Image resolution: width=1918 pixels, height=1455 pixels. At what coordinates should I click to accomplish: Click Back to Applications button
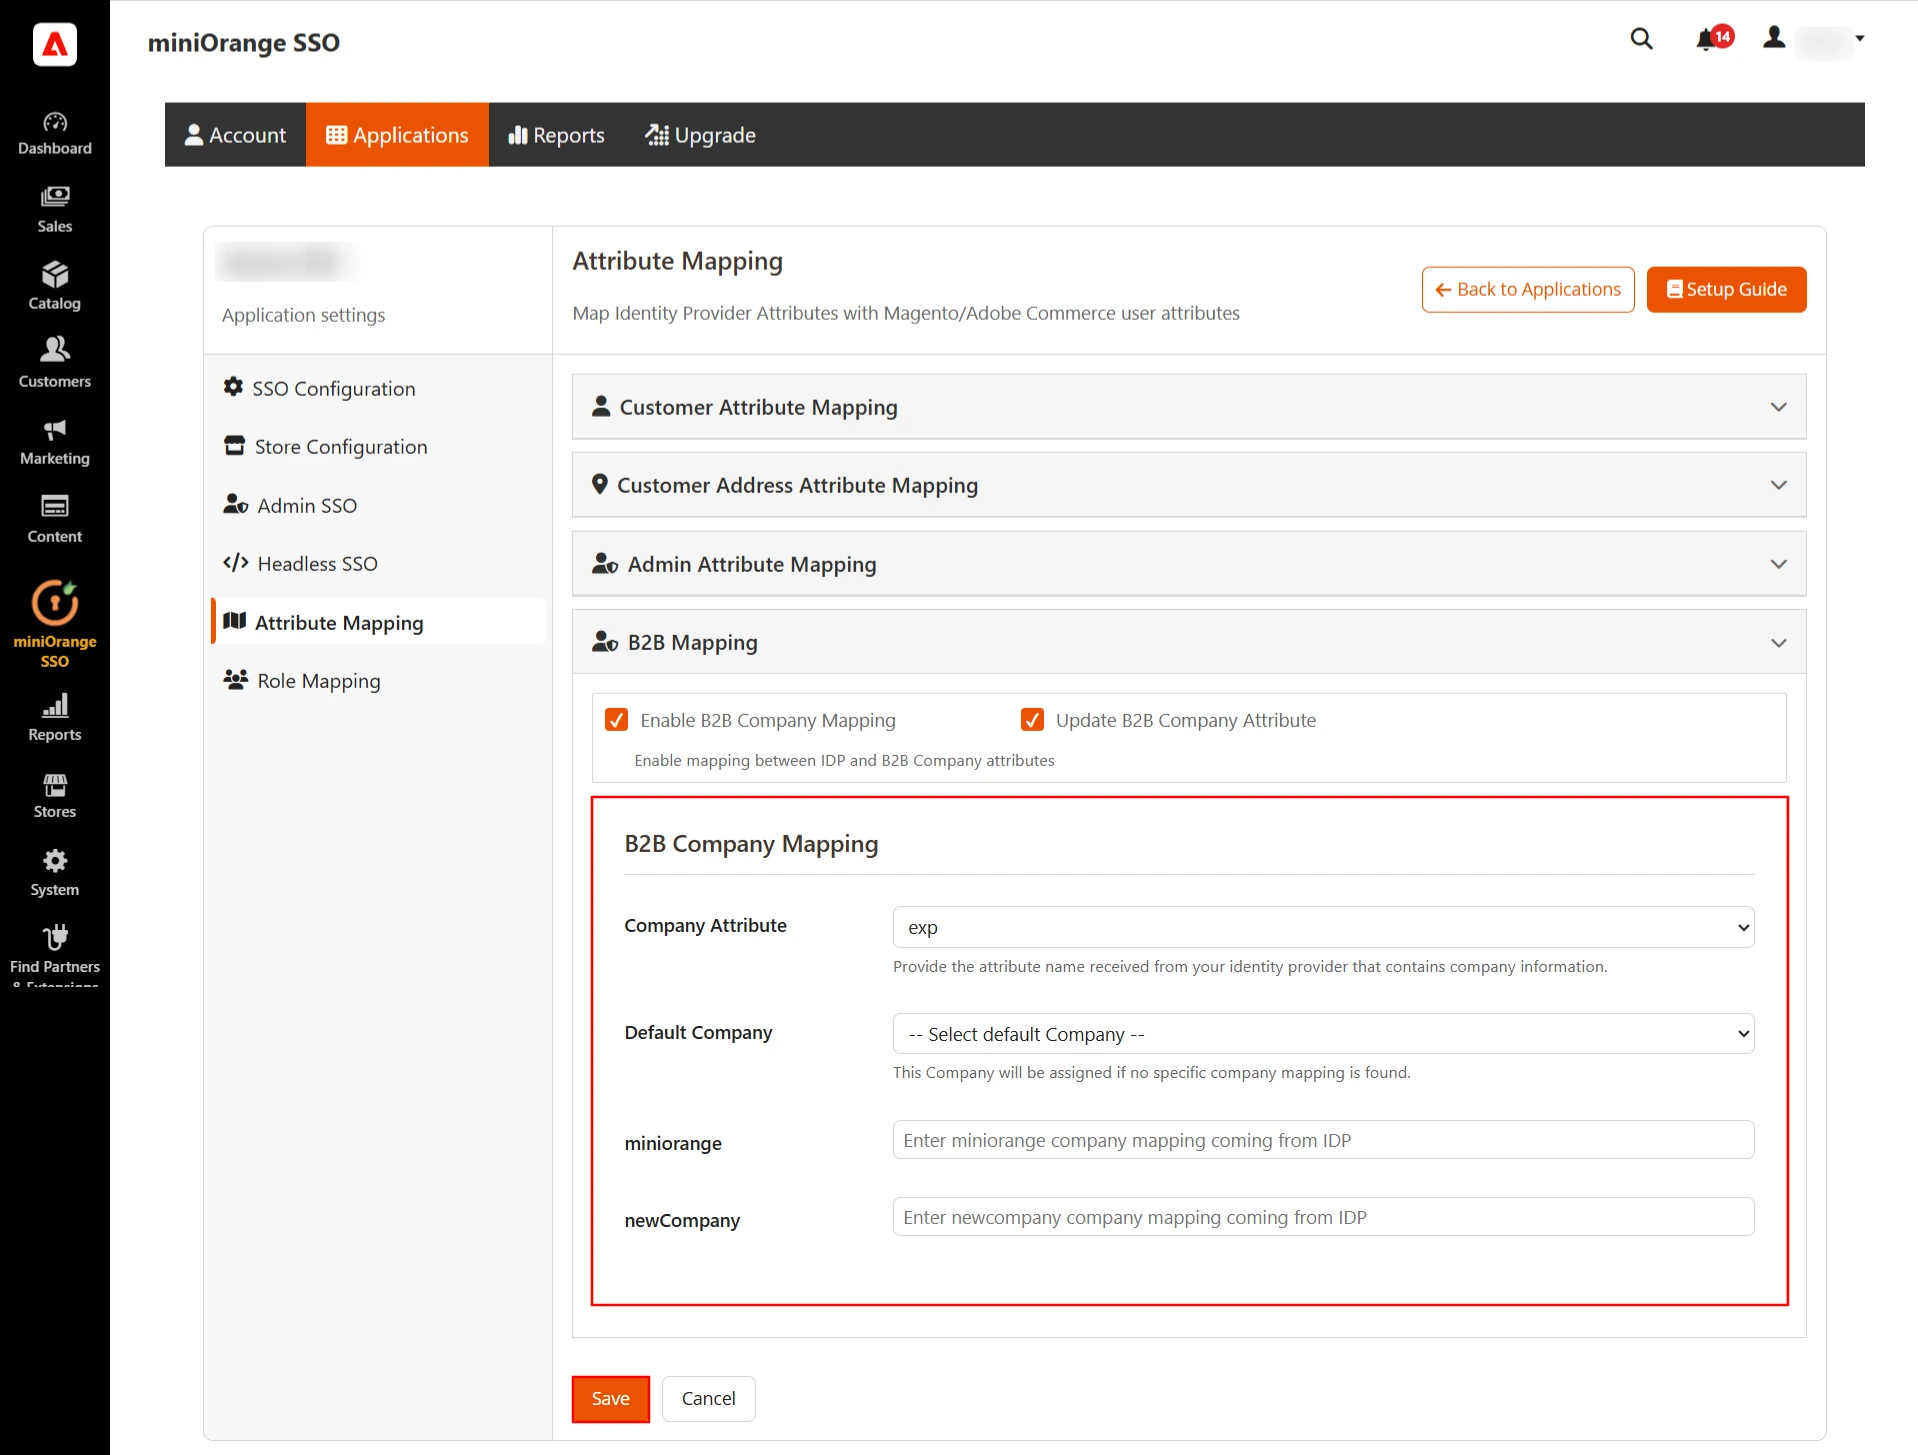1528,290
